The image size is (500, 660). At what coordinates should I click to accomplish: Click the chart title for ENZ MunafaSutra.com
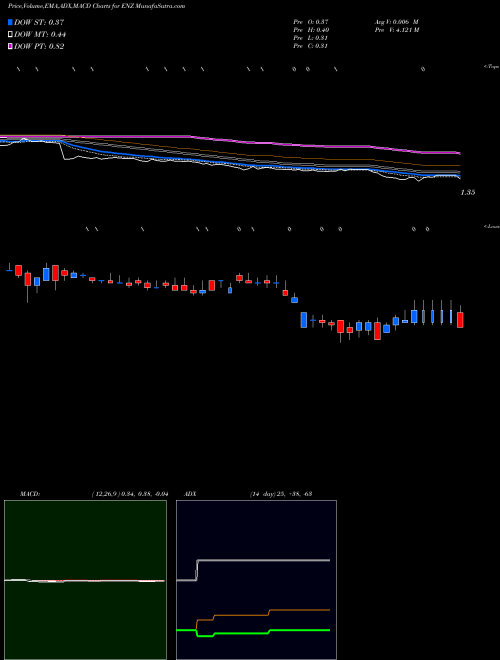[x=96, y=6]
